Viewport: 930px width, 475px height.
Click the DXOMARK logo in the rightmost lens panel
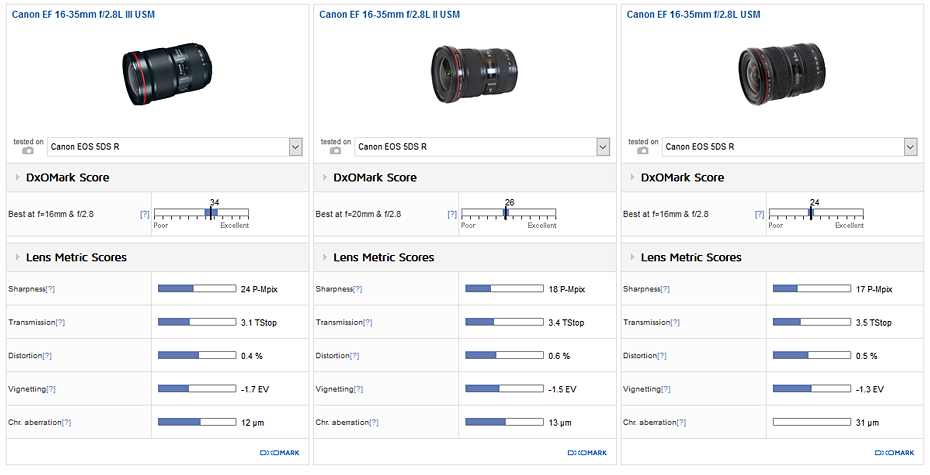pos(893,453)
